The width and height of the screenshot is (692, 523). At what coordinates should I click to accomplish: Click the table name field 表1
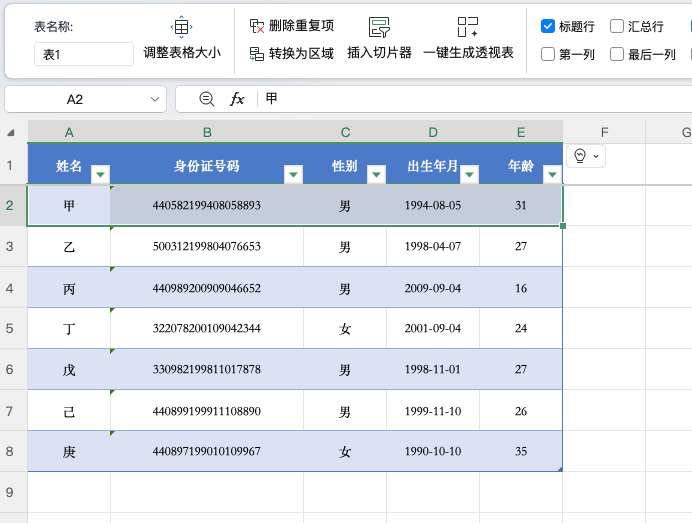click(x=84, y=54)
